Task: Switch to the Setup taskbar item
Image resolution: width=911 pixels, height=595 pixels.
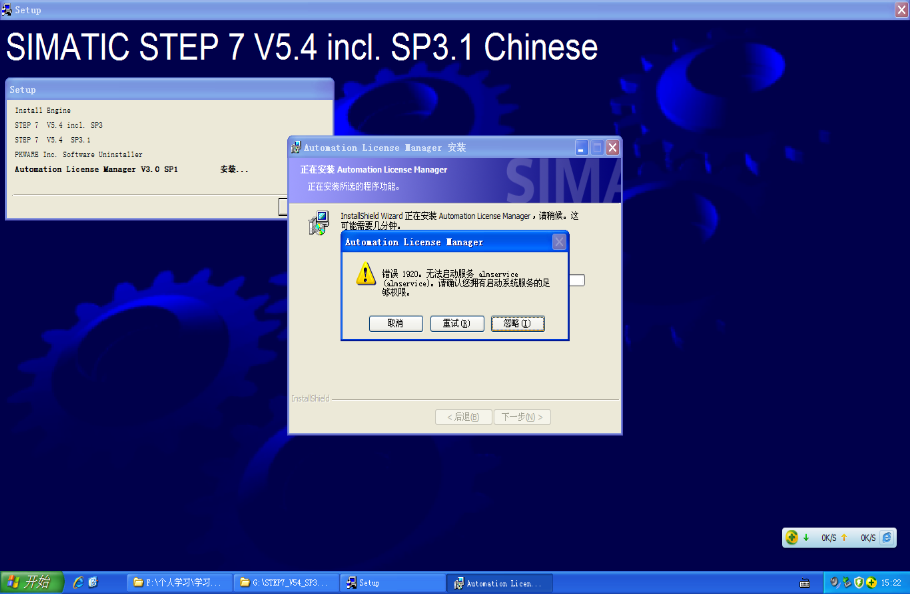Action: coord(393,583)
